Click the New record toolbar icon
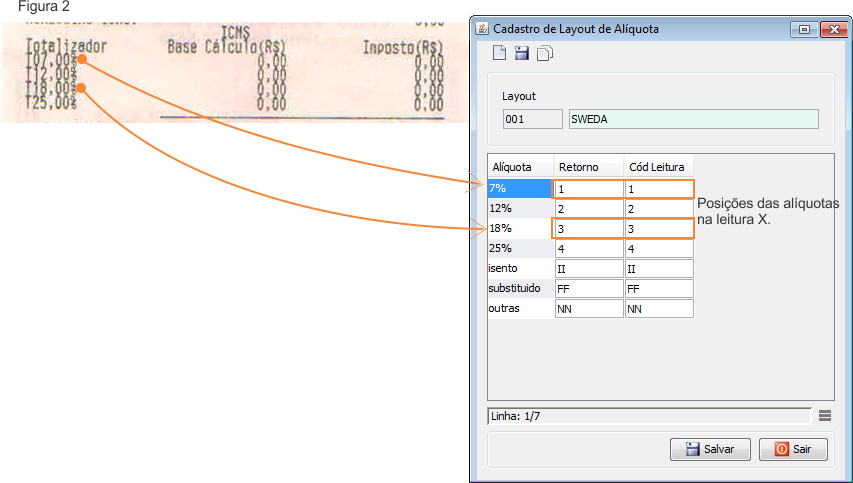This screenshot has height=483, width=853. [x=499, y=54]
